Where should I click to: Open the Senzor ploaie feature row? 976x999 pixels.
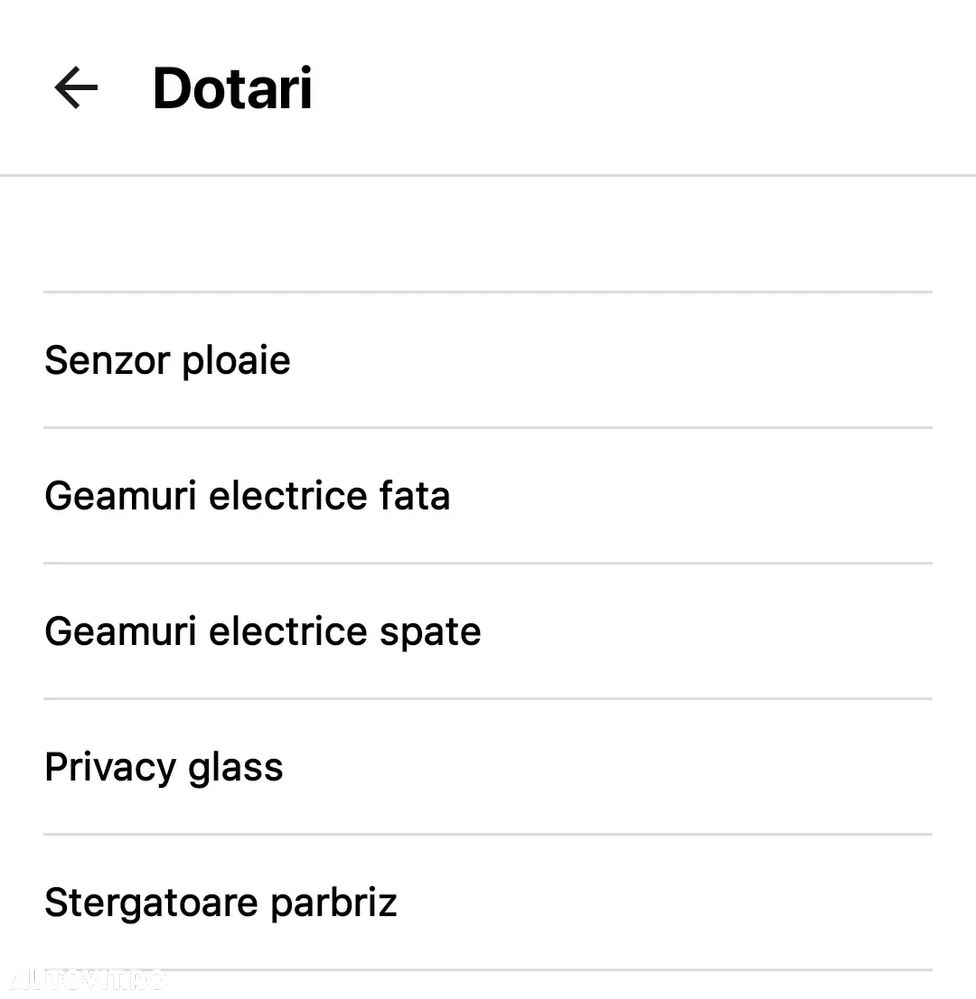pyautogui.click(x=487, y=360)
